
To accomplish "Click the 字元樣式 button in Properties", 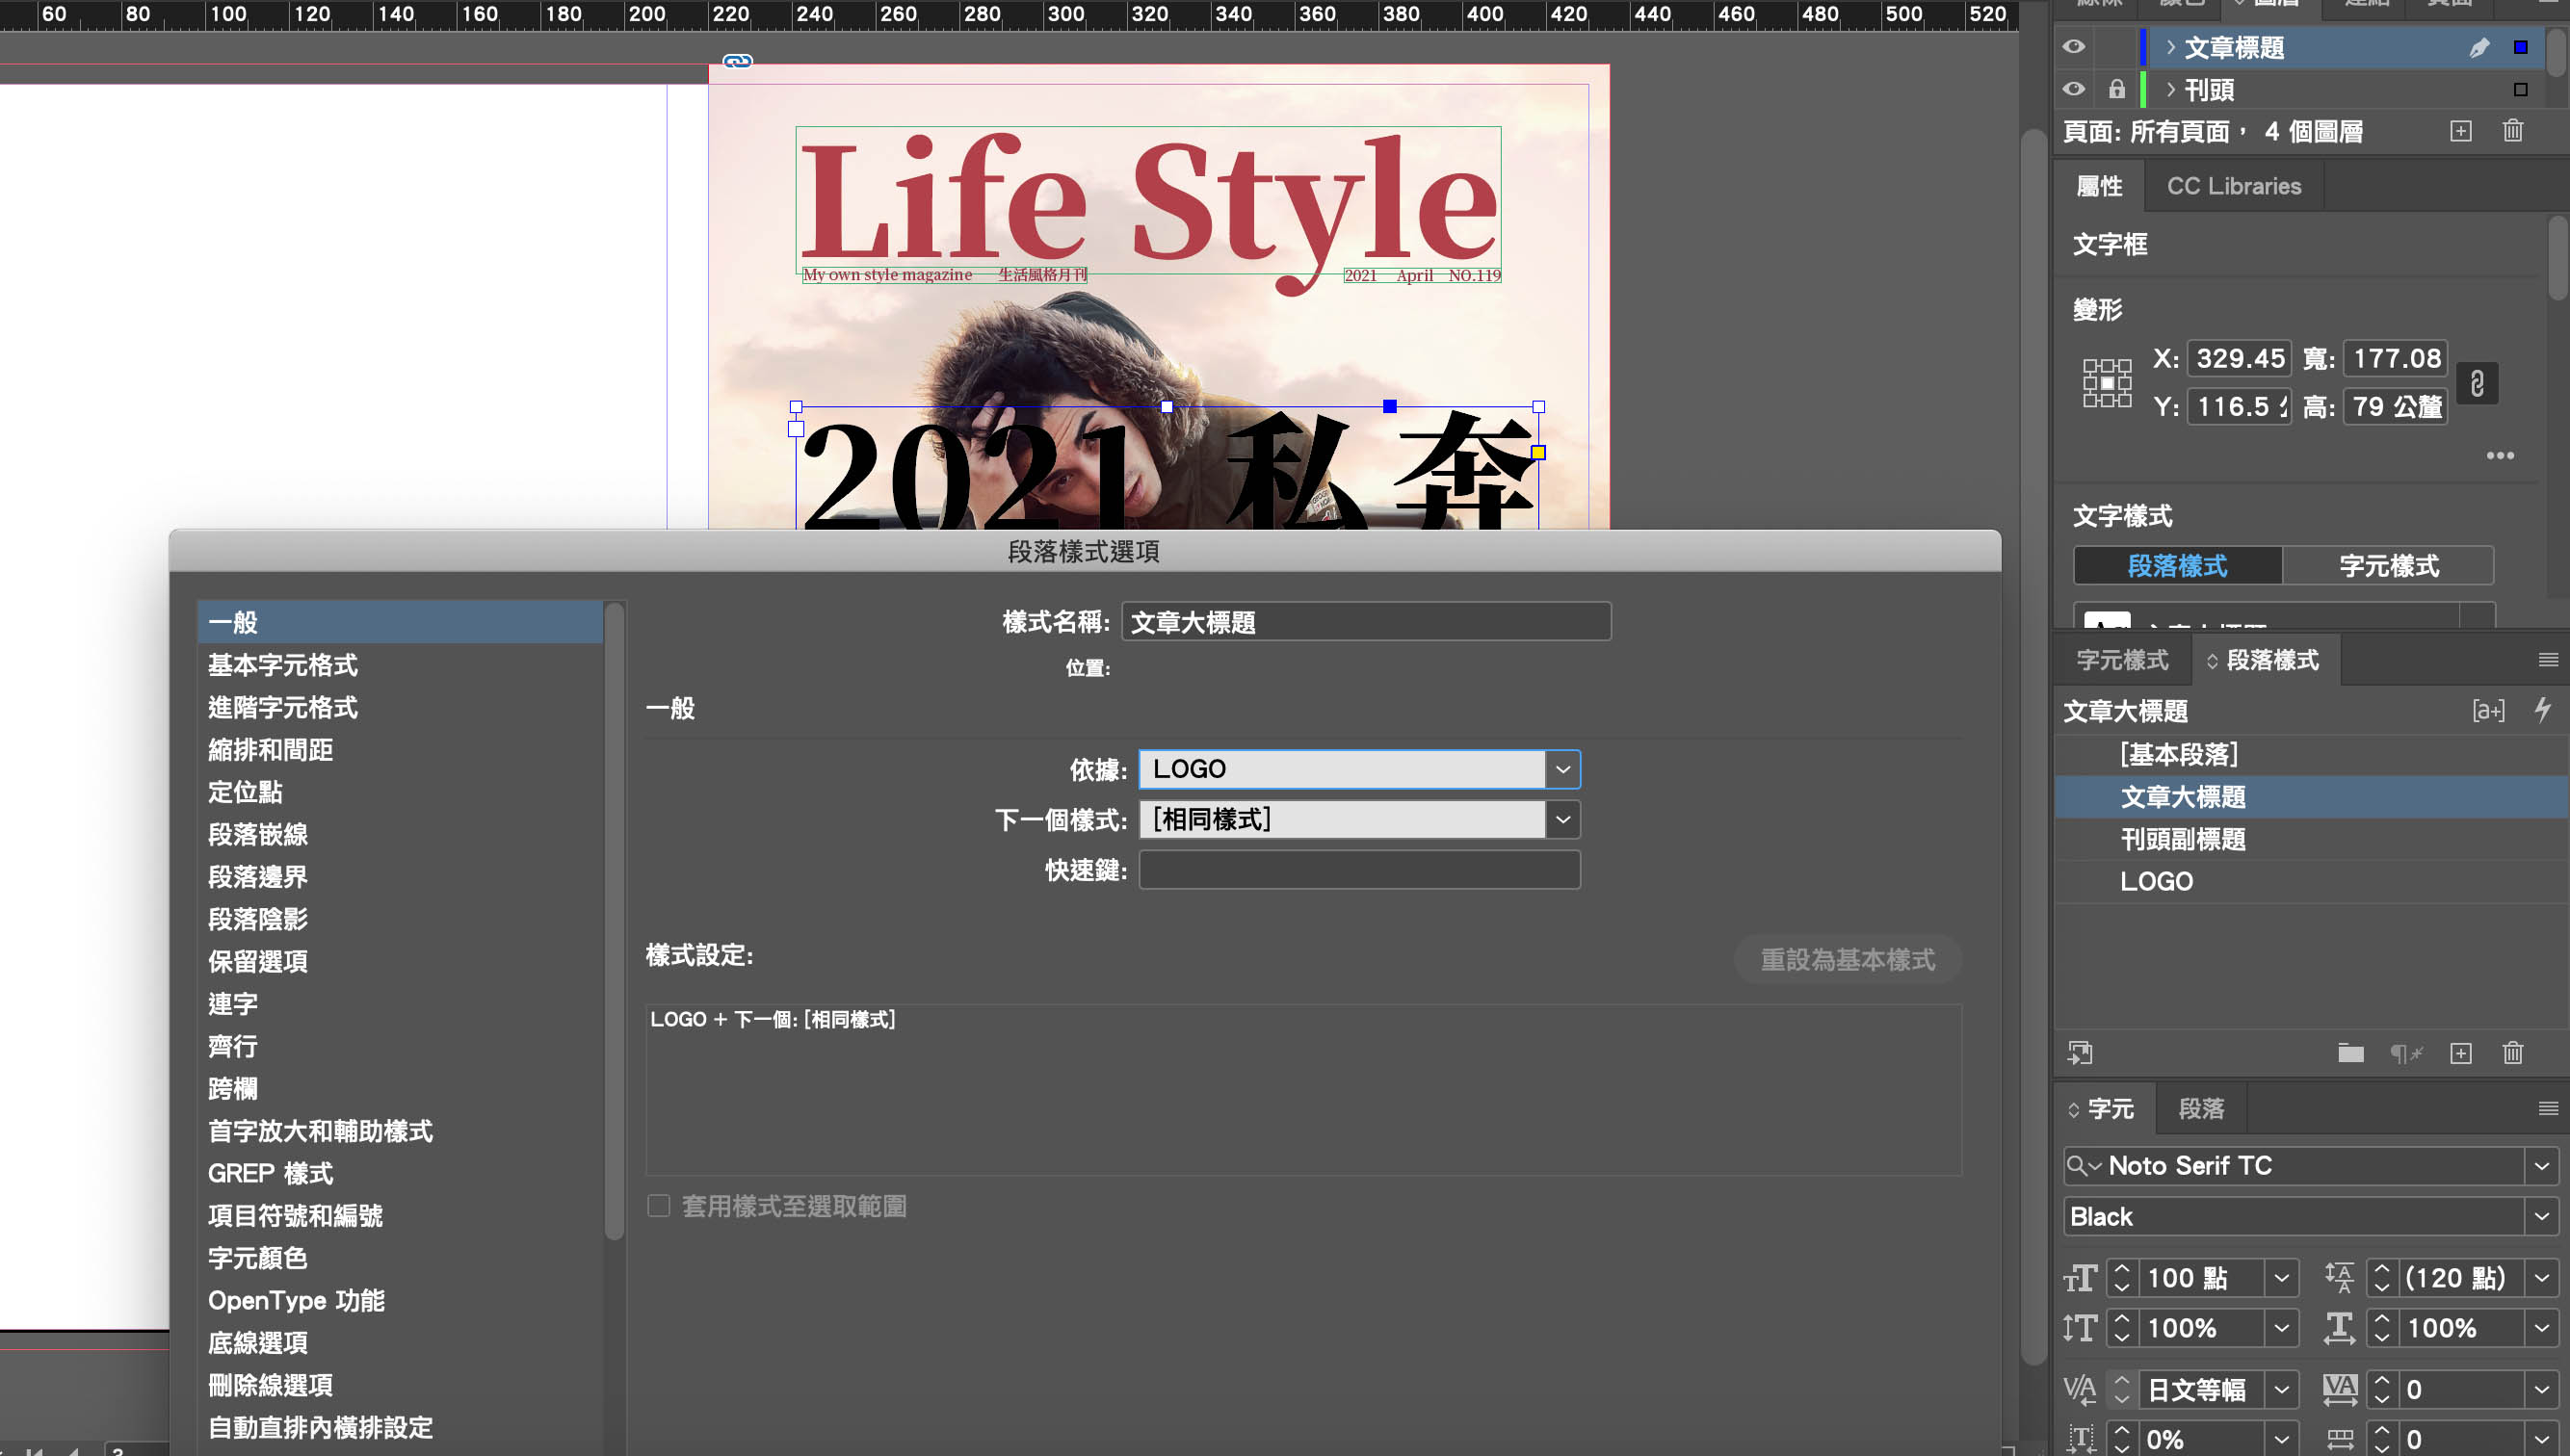I will pos(2388,566).
